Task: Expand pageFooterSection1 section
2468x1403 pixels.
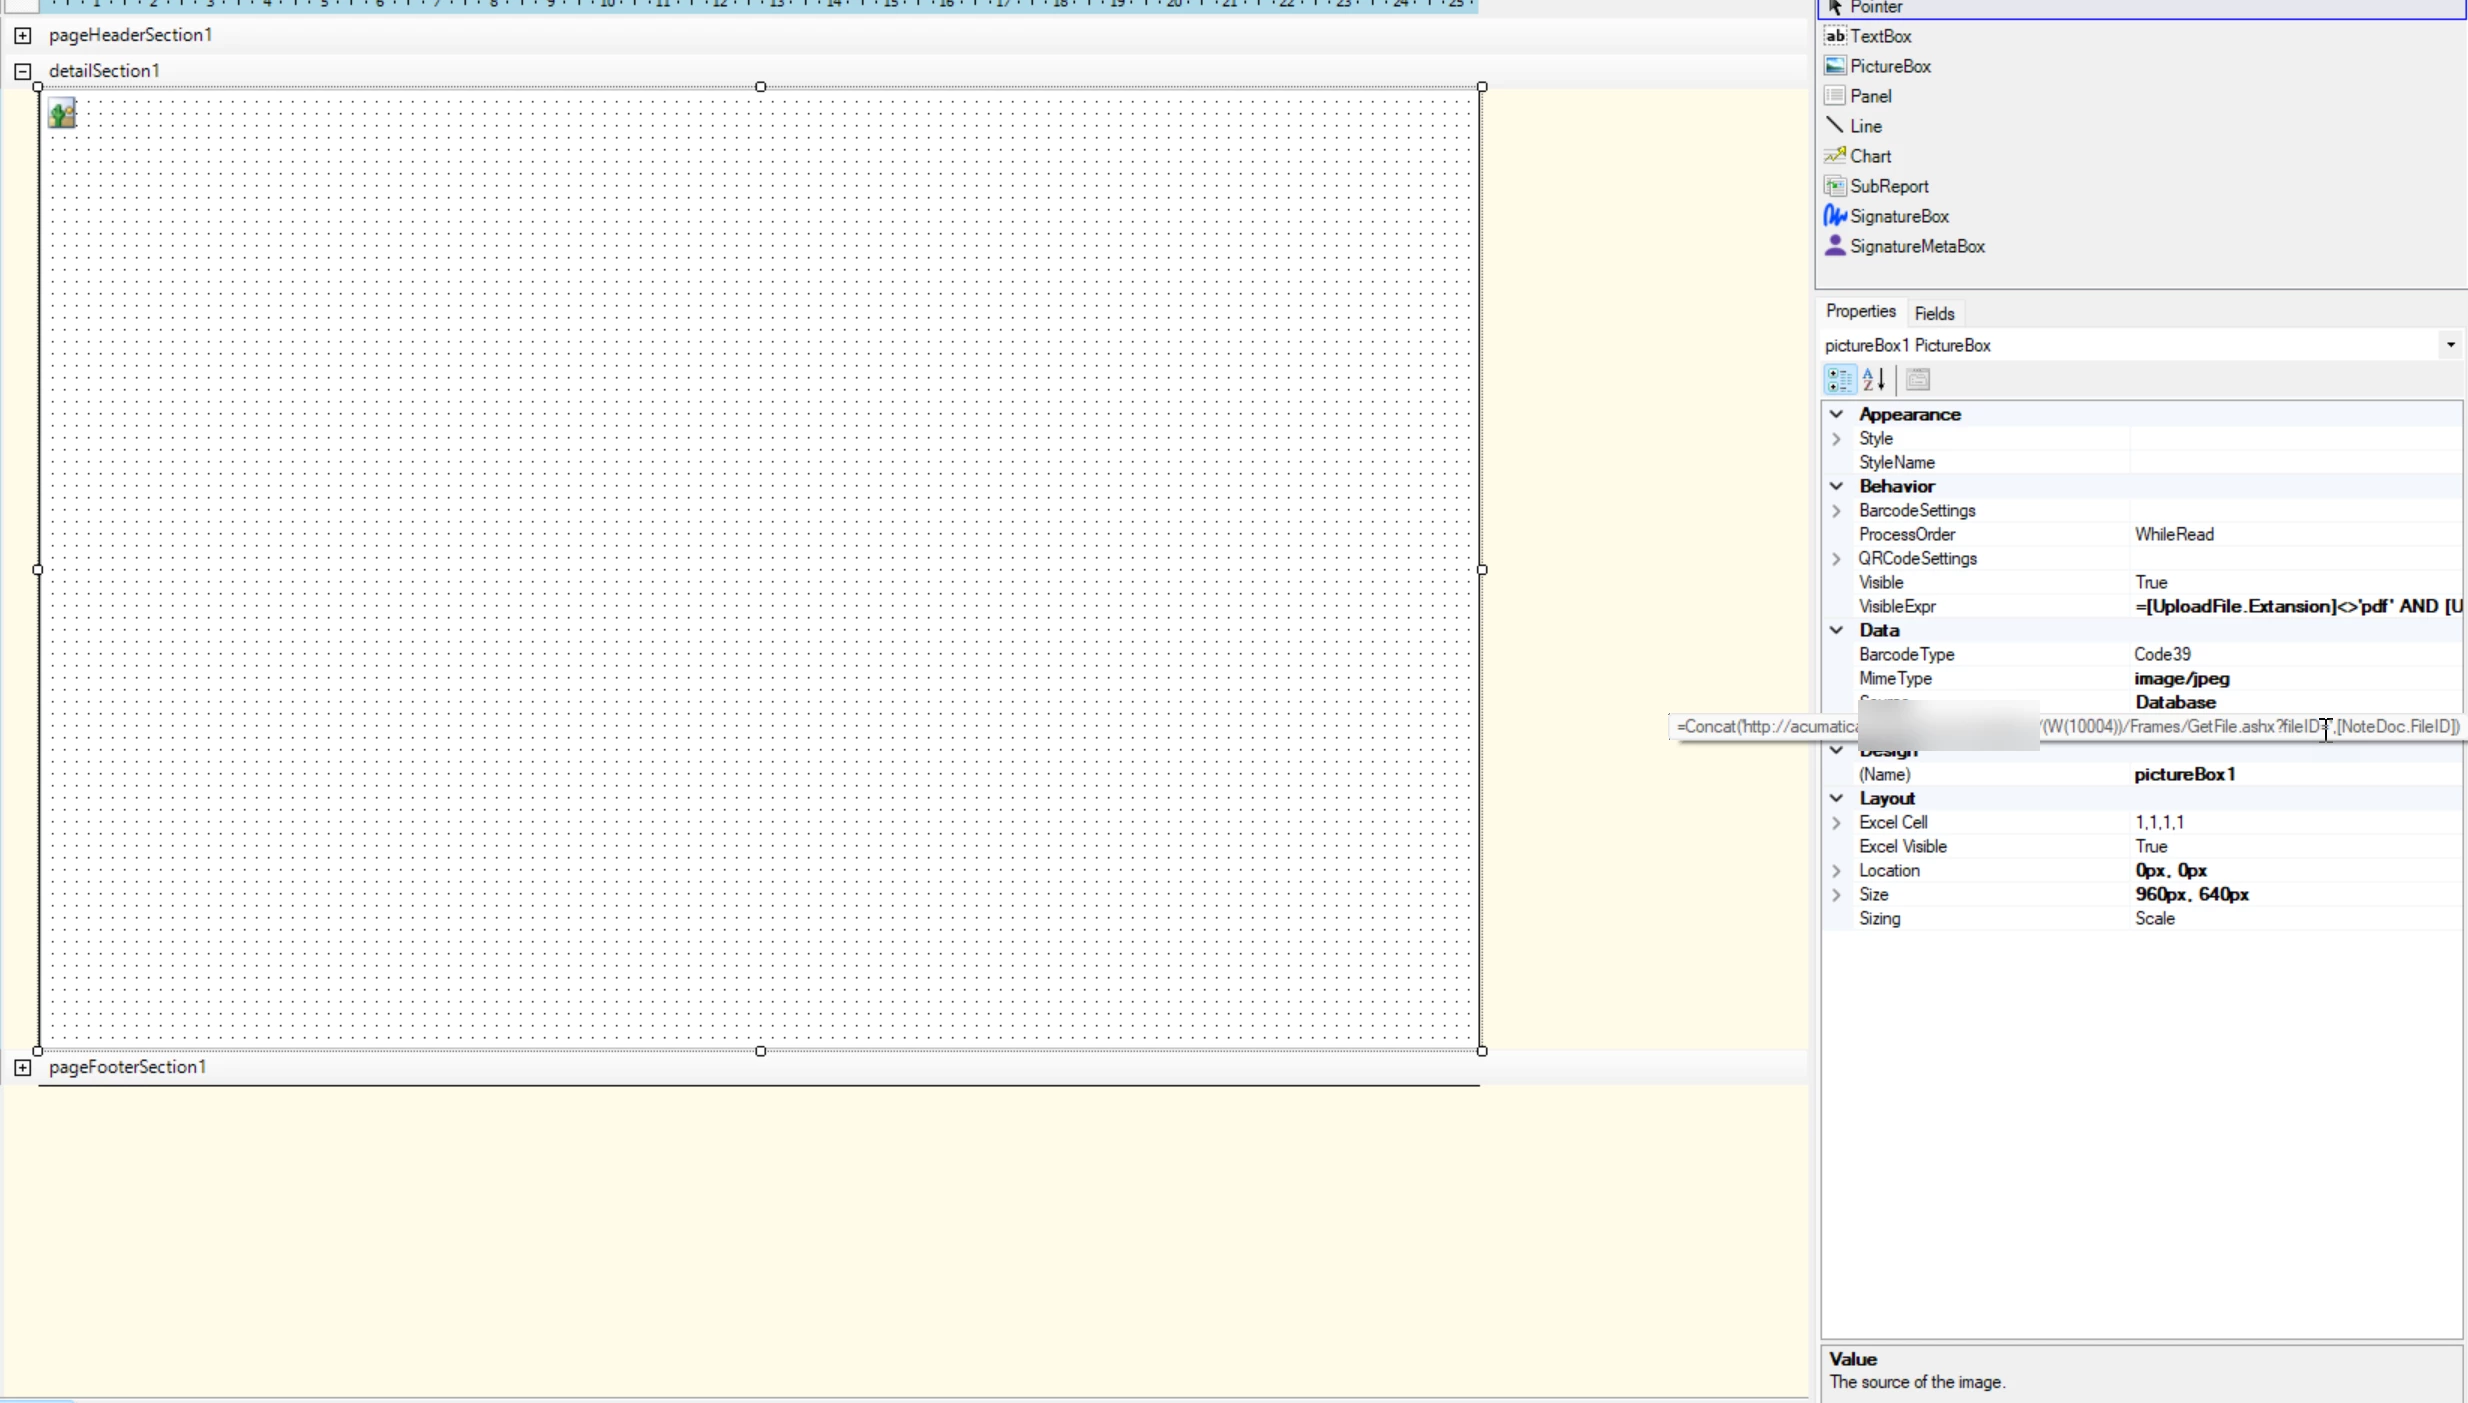Action: point(22,1067)
